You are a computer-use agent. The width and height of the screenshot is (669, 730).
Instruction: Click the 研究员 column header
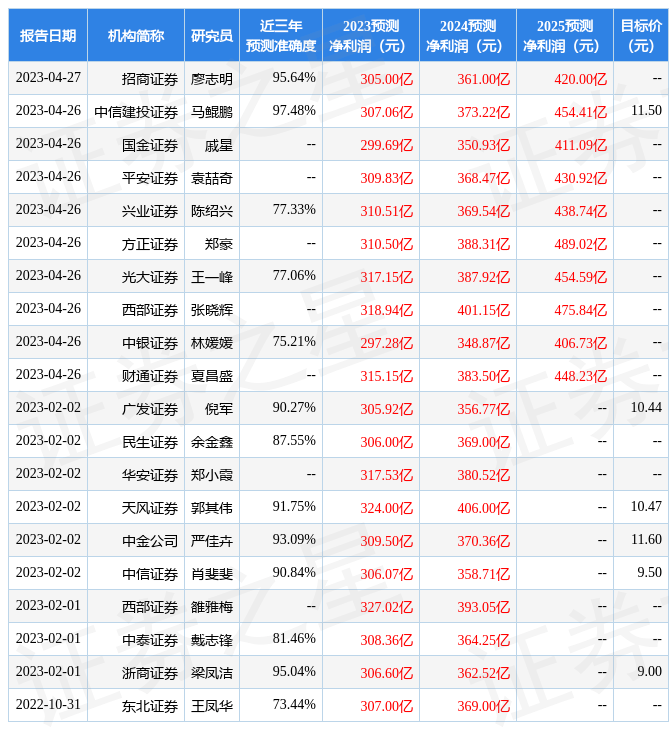point(212,35)
